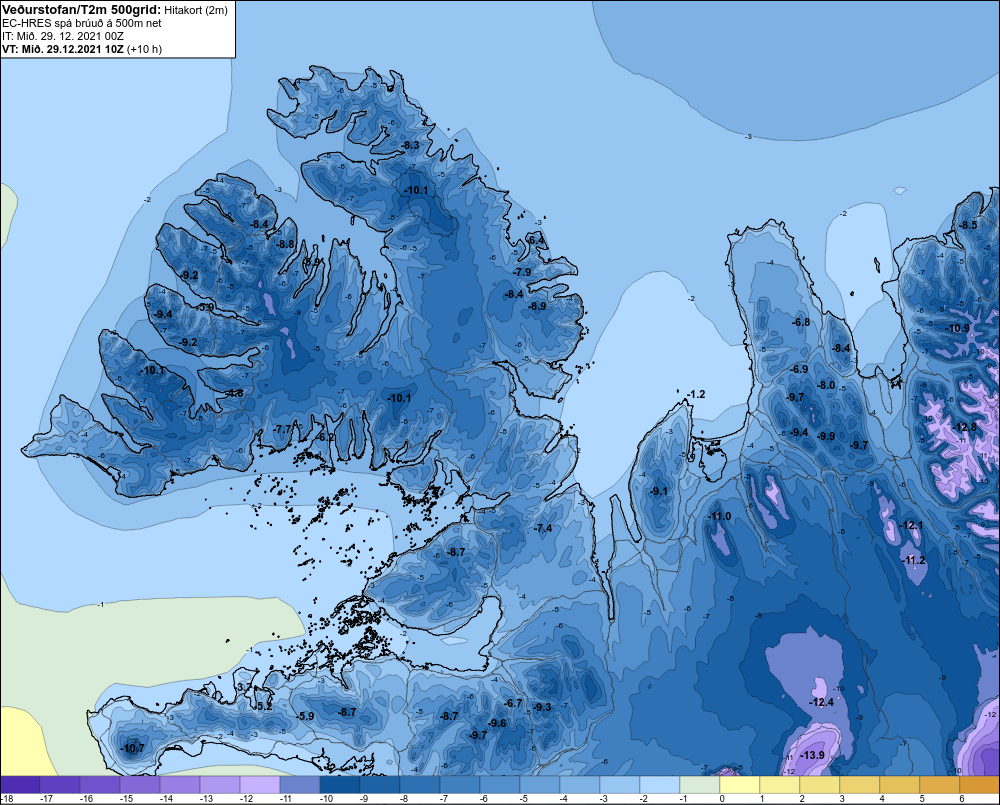Click the -6.8 temperature label

pos(801,322)
